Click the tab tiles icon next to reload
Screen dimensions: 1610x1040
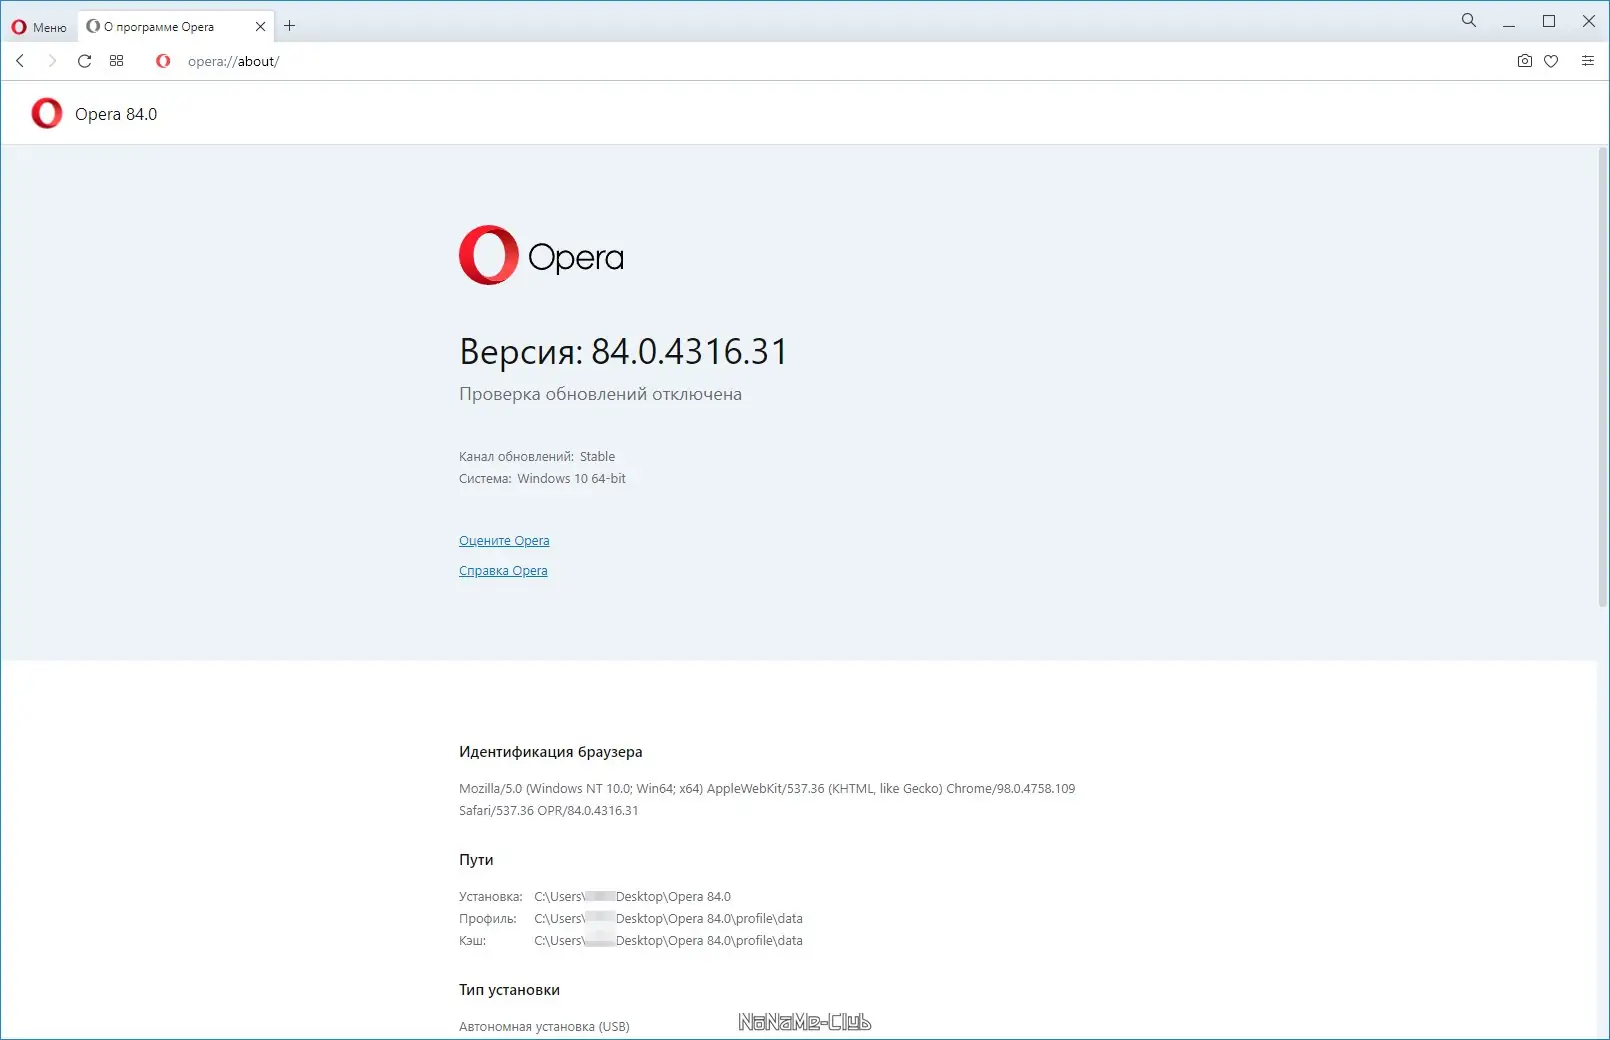(117, 61)
